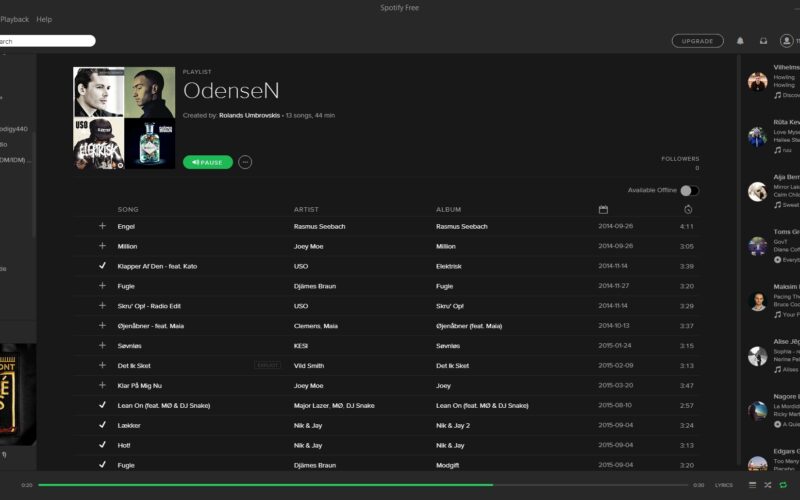Click the duration 2:57
This screenshot has height=500, width=800.
click(x=686, y=406)
